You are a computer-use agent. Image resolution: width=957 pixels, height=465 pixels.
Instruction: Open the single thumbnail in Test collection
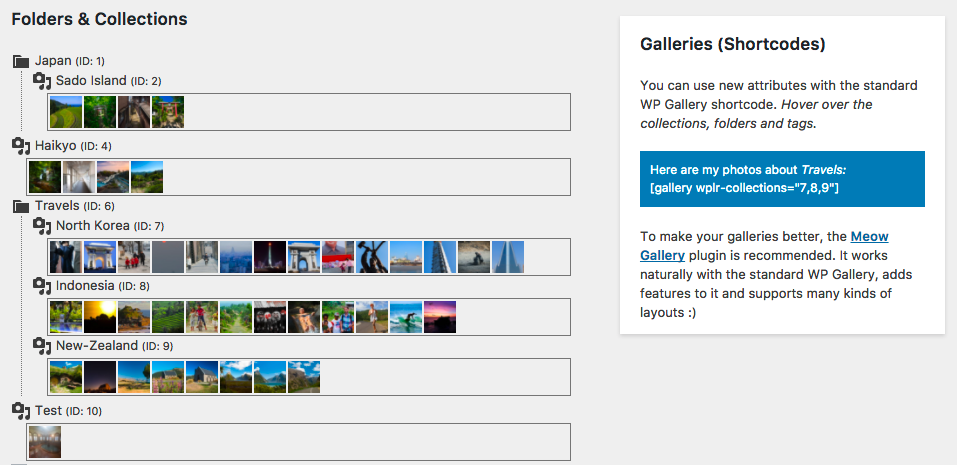click(x=45, y=442)
